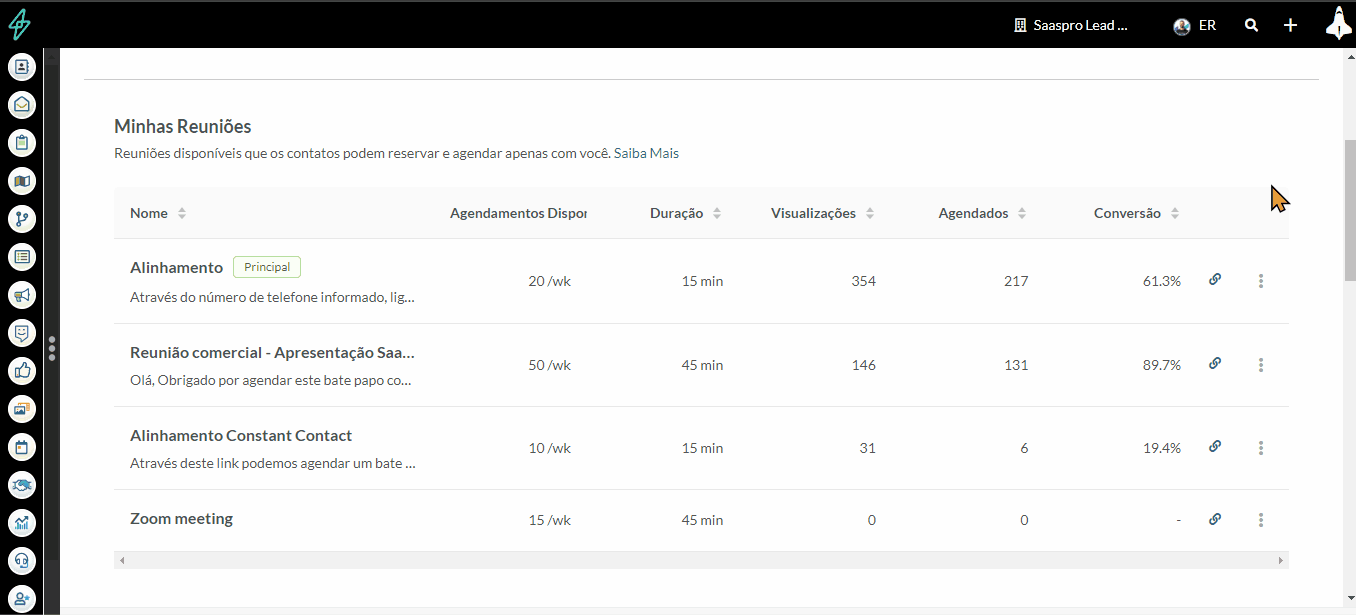
Task: Open the search magnifier in top bar
Action: (x=1251, y=25)
